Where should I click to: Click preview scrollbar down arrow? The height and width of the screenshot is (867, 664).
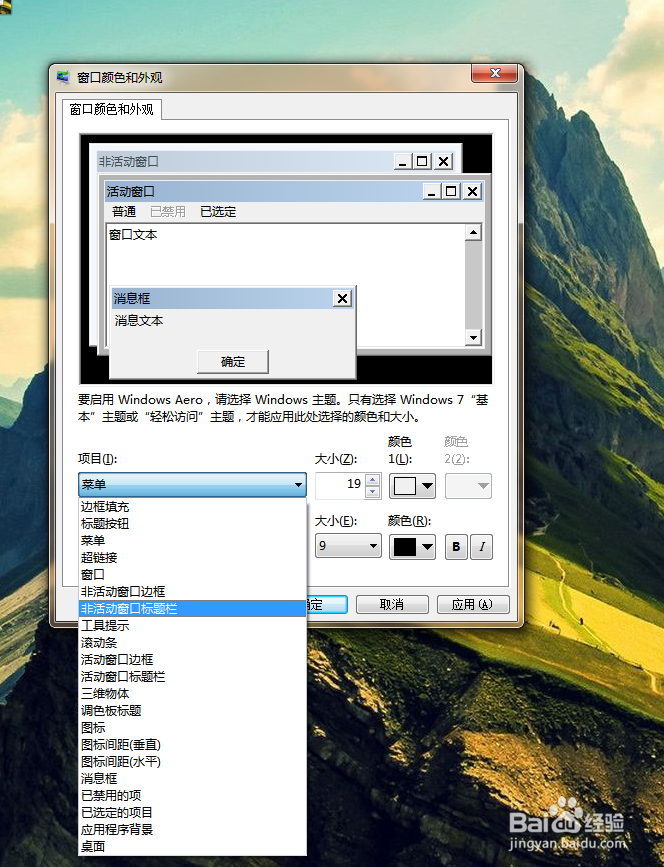tap(473, 337)
